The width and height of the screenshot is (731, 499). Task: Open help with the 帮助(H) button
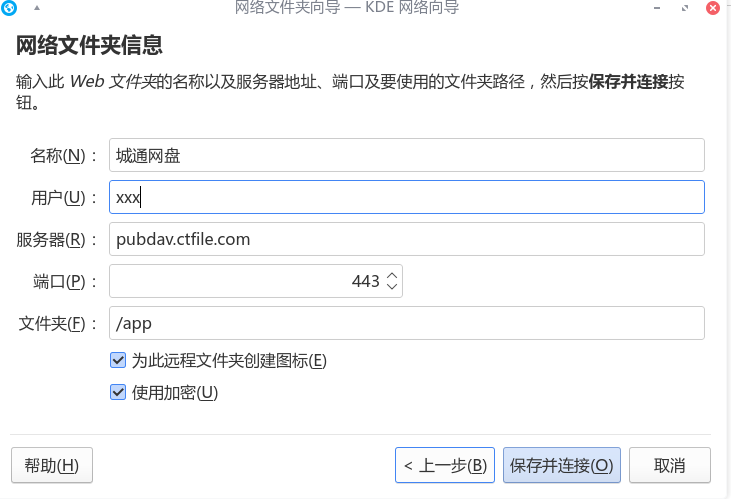tap(52, 465)
